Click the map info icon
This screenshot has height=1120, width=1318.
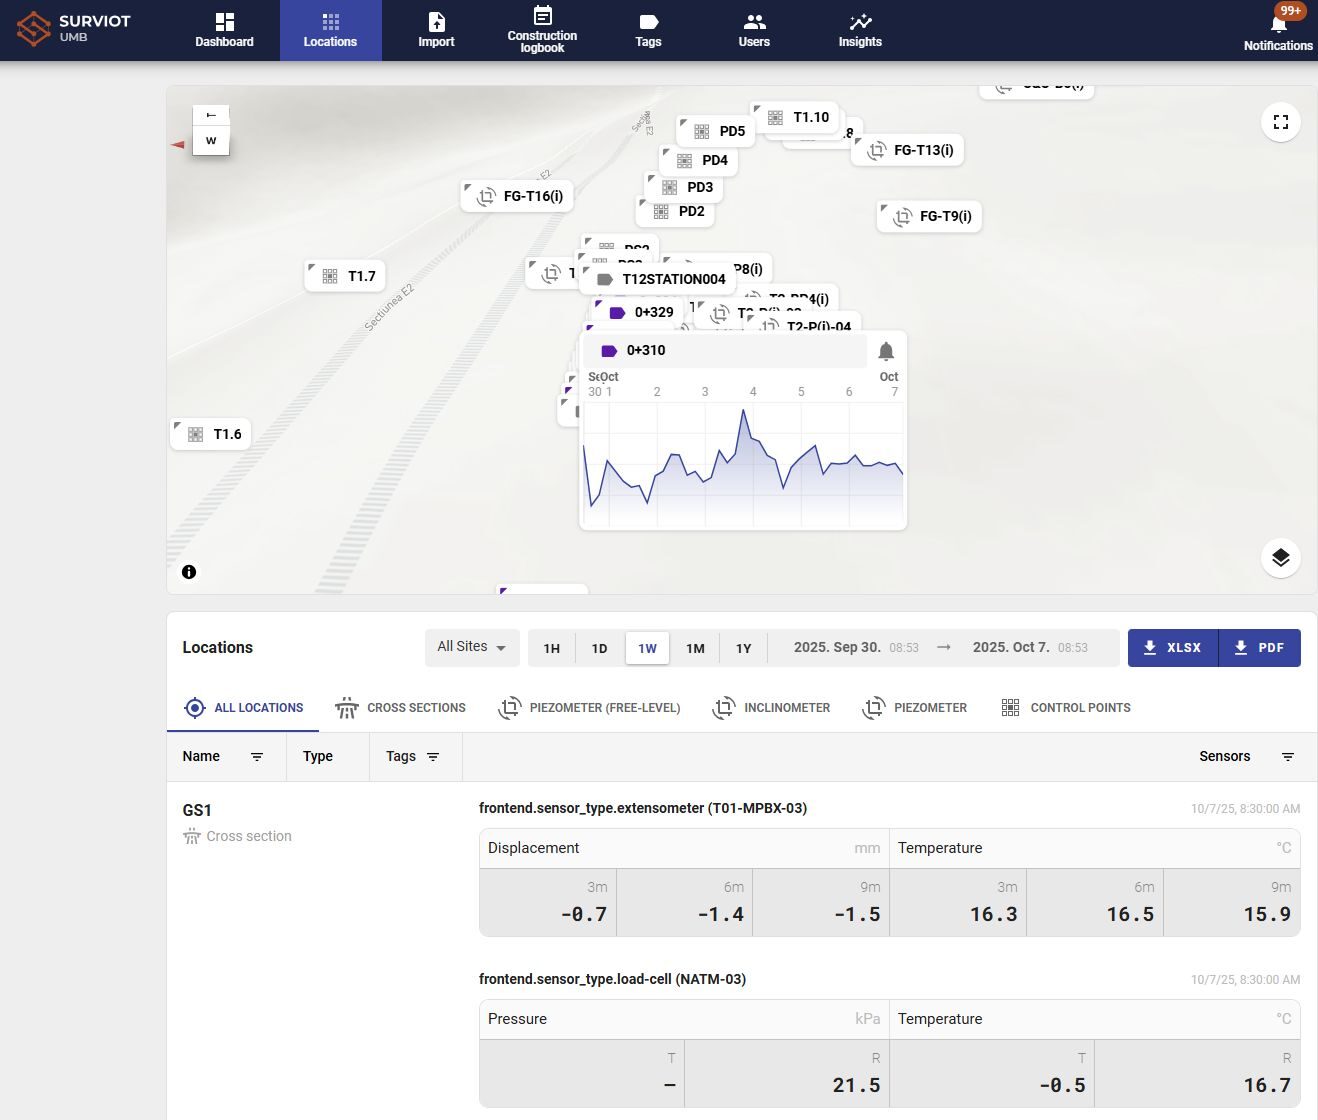click(189, 572)
